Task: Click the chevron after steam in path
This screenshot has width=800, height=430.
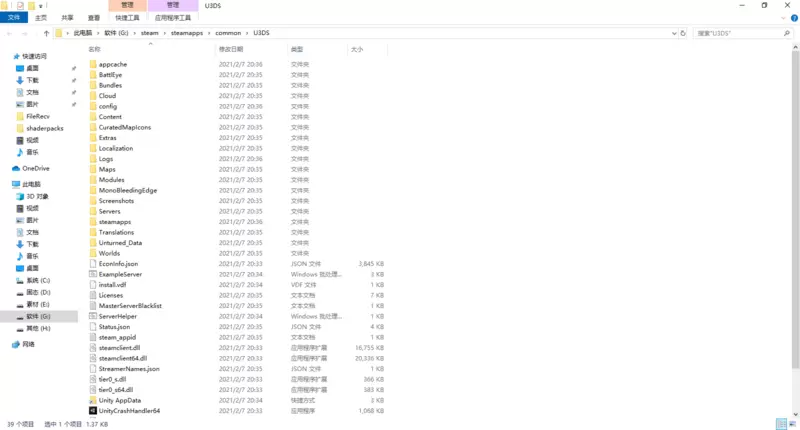Action: tap(165, 33)
